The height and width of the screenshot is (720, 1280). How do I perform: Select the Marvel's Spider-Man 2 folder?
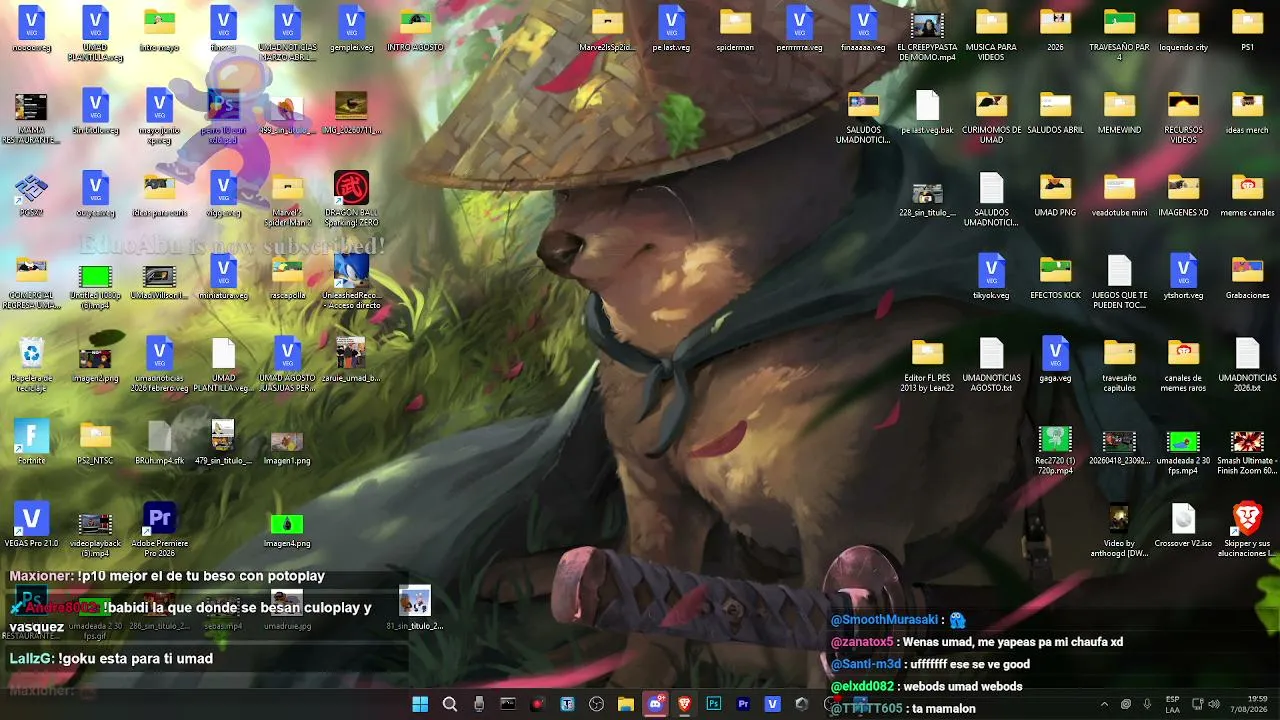[x=287, y=198]
